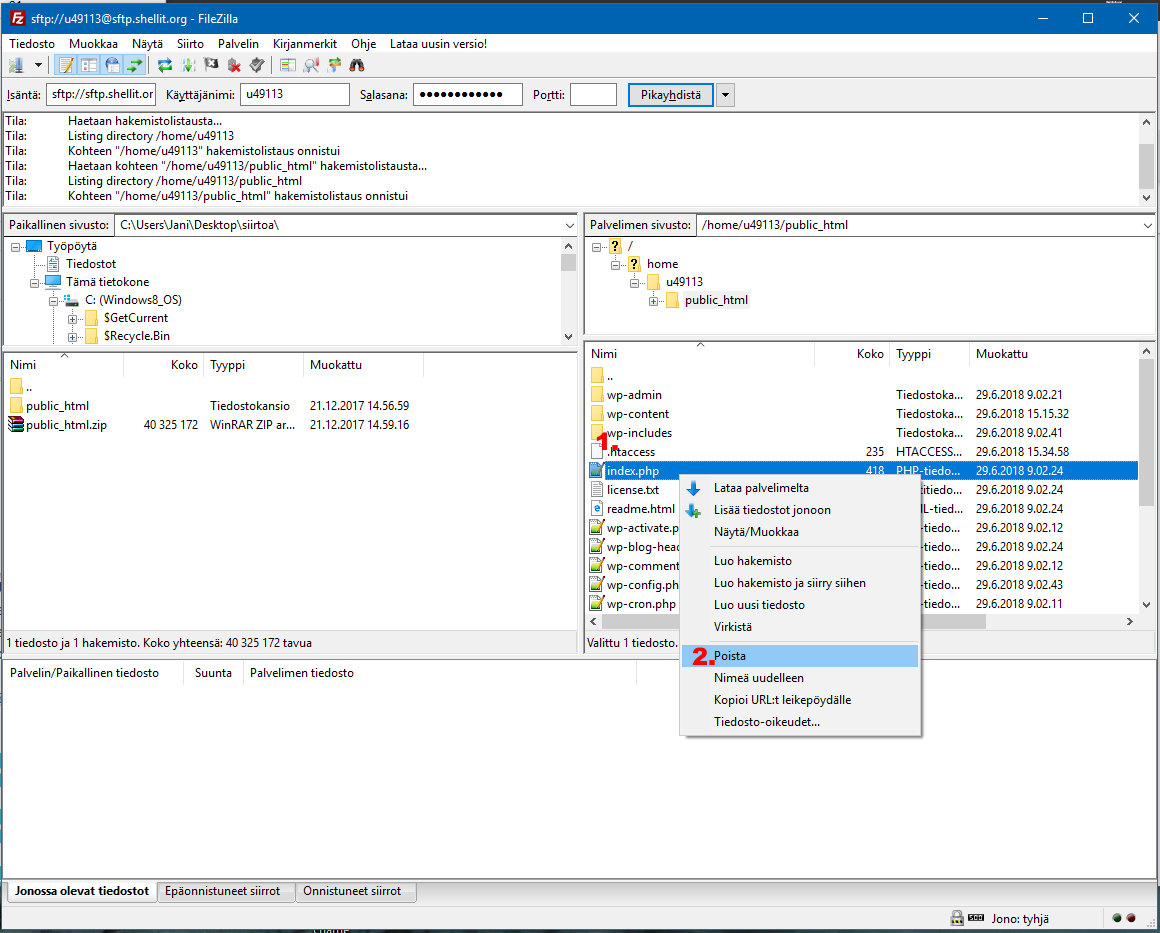Screen dimensions: 1160x933
Task: Collapse the remote home tree node
Action: [x=615, y=265]
